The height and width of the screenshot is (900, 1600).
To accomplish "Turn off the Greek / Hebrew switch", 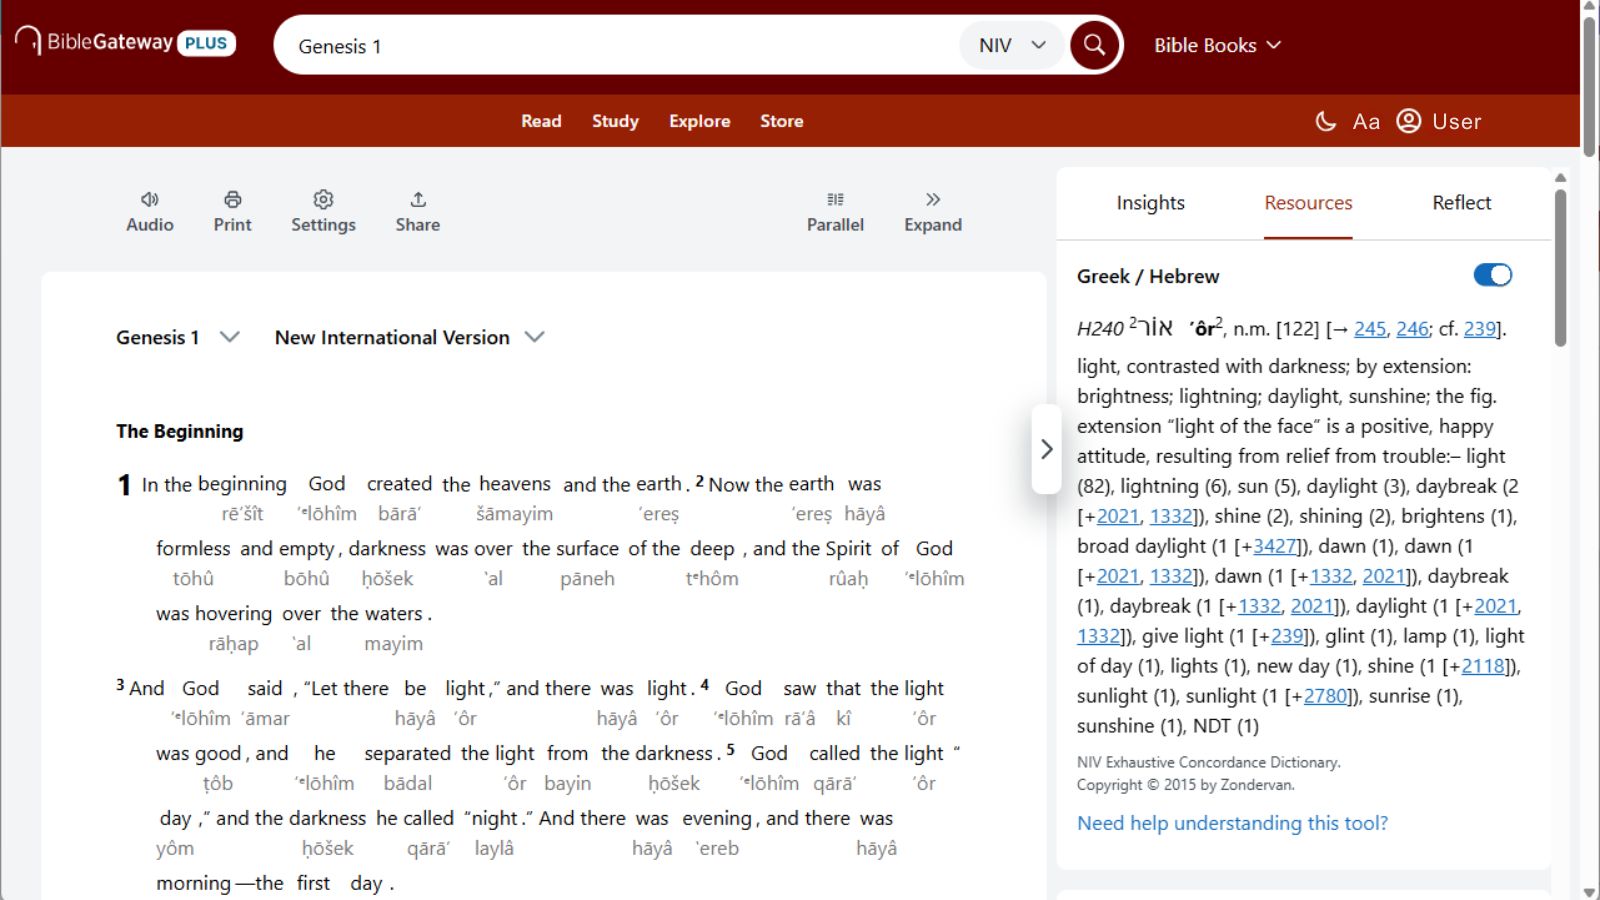I will 1493,275.
